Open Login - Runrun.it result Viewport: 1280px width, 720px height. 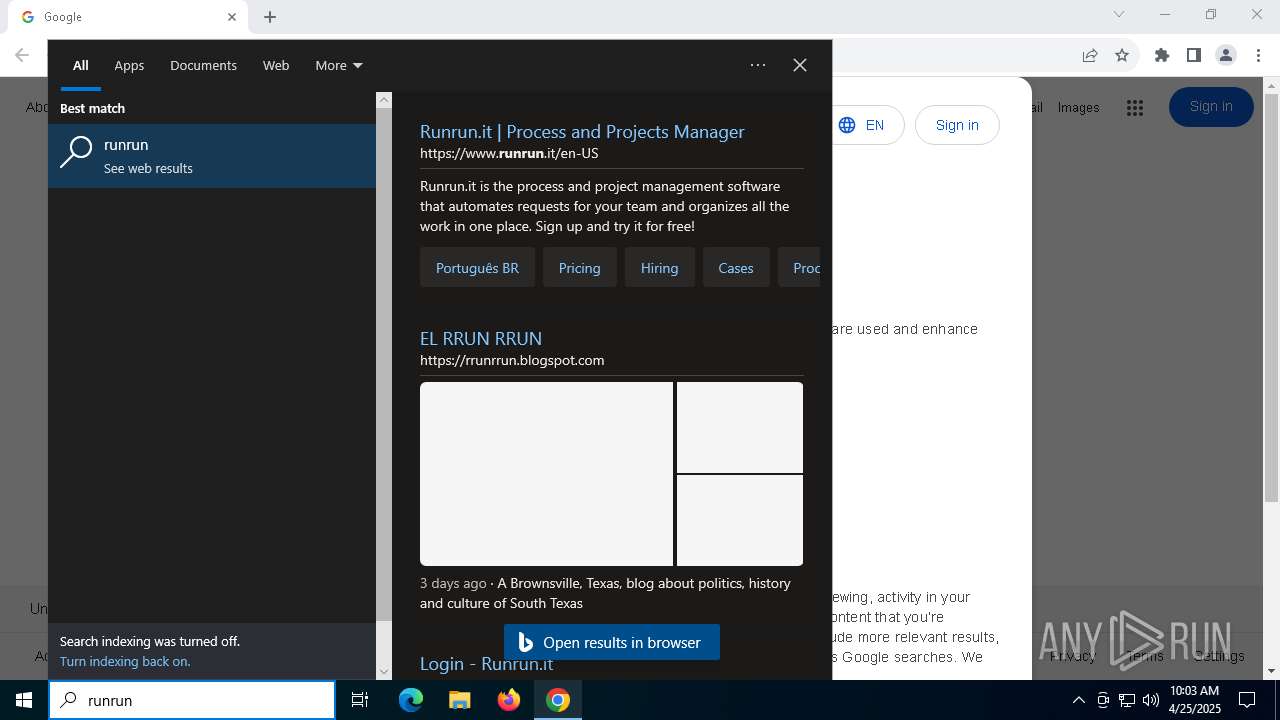486,664
